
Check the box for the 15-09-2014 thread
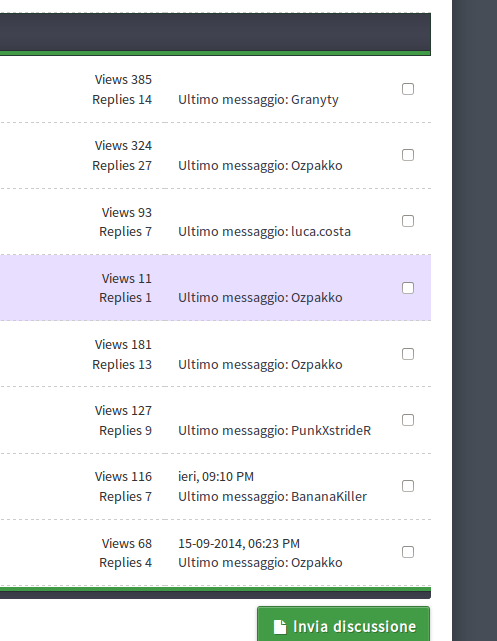pyautogui.click(x=408, y=552)
